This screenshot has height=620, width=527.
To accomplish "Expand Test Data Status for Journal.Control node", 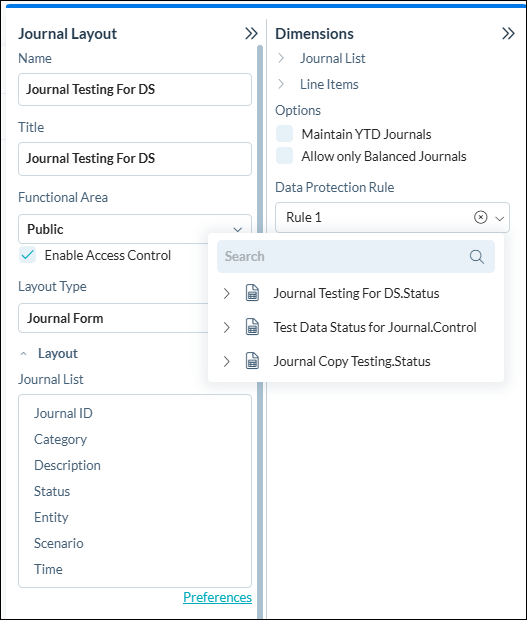I will [227, 327].
